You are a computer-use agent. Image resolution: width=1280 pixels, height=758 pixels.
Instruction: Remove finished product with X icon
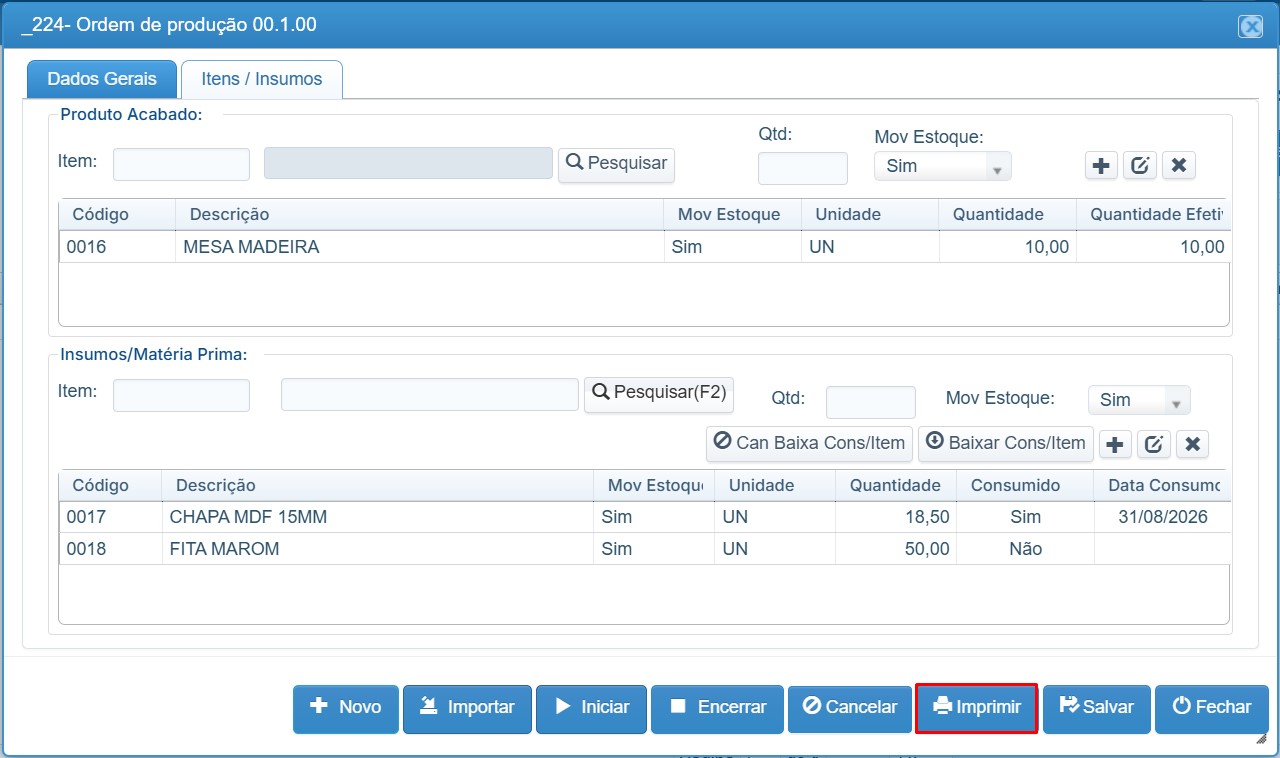click(1179, 166)
